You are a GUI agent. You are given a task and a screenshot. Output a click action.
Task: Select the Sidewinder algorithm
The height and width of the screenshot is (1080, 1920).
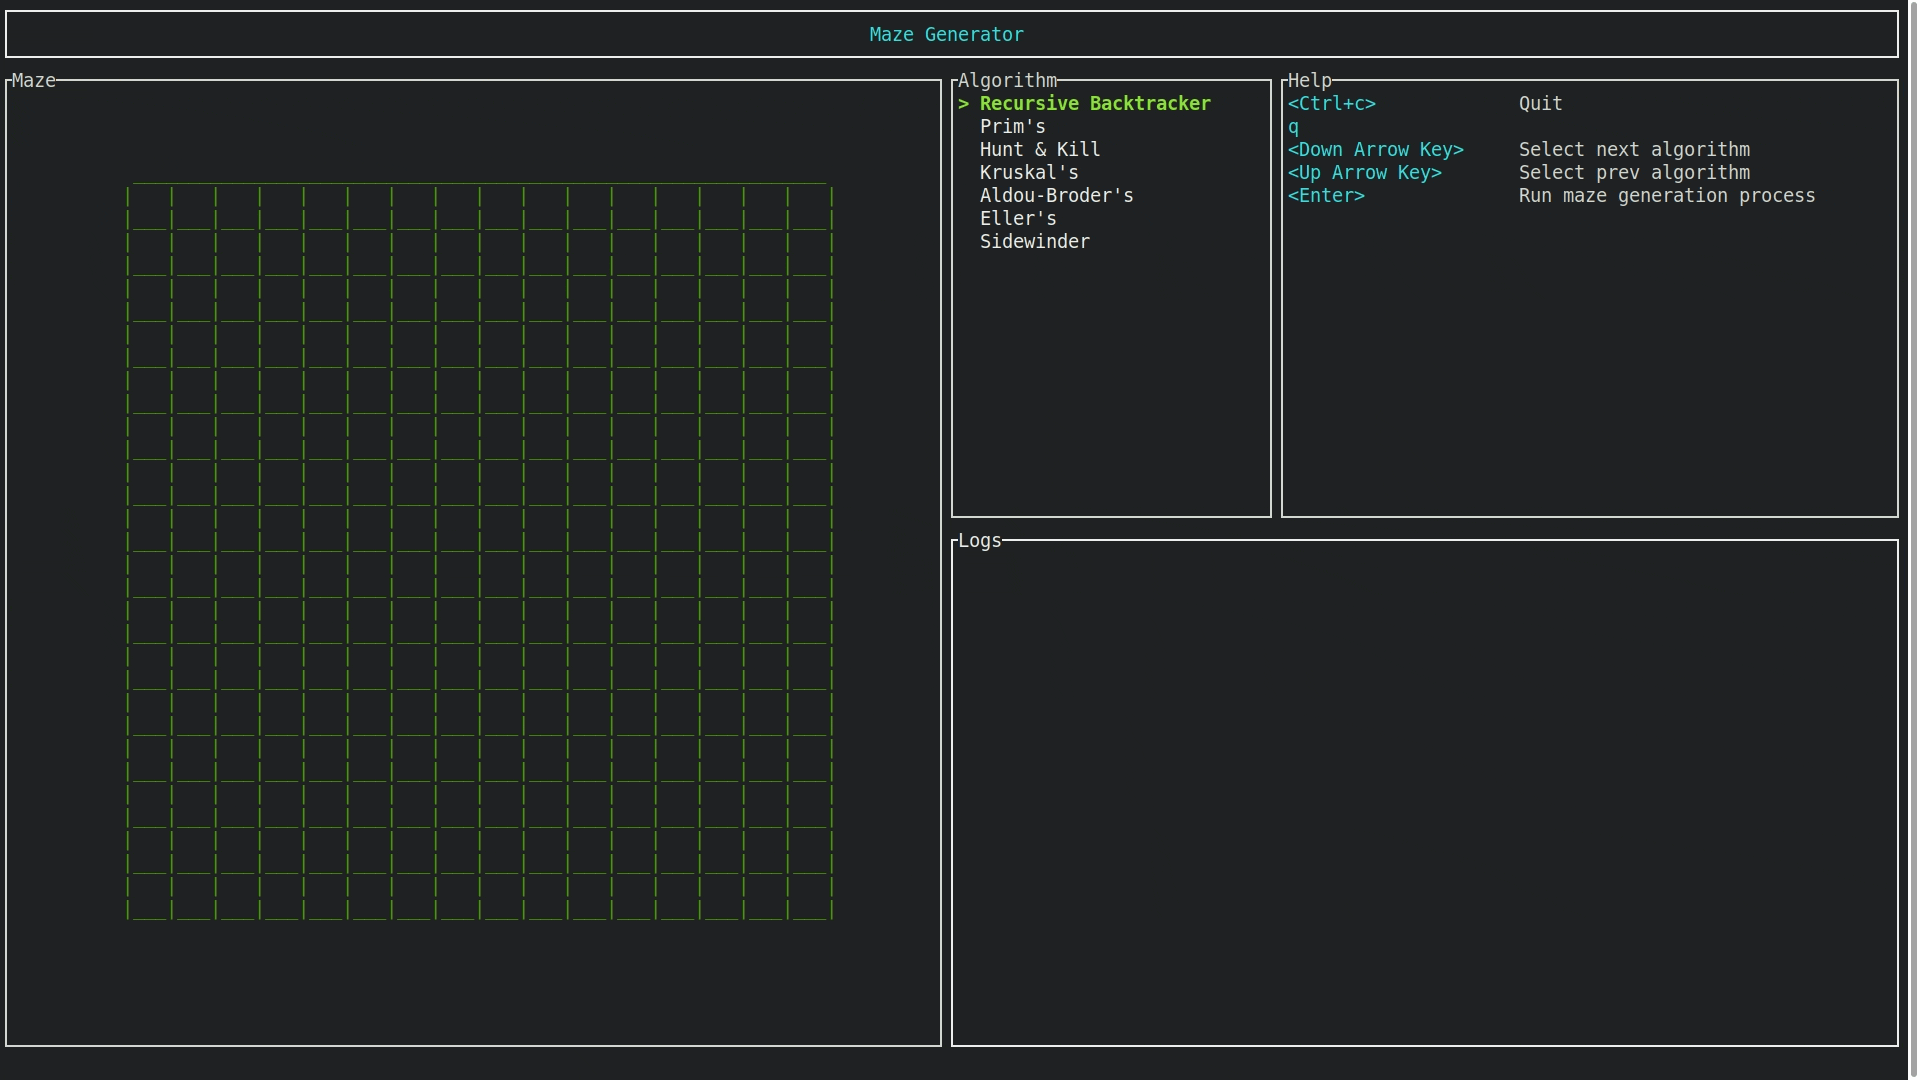[1034, 242]
